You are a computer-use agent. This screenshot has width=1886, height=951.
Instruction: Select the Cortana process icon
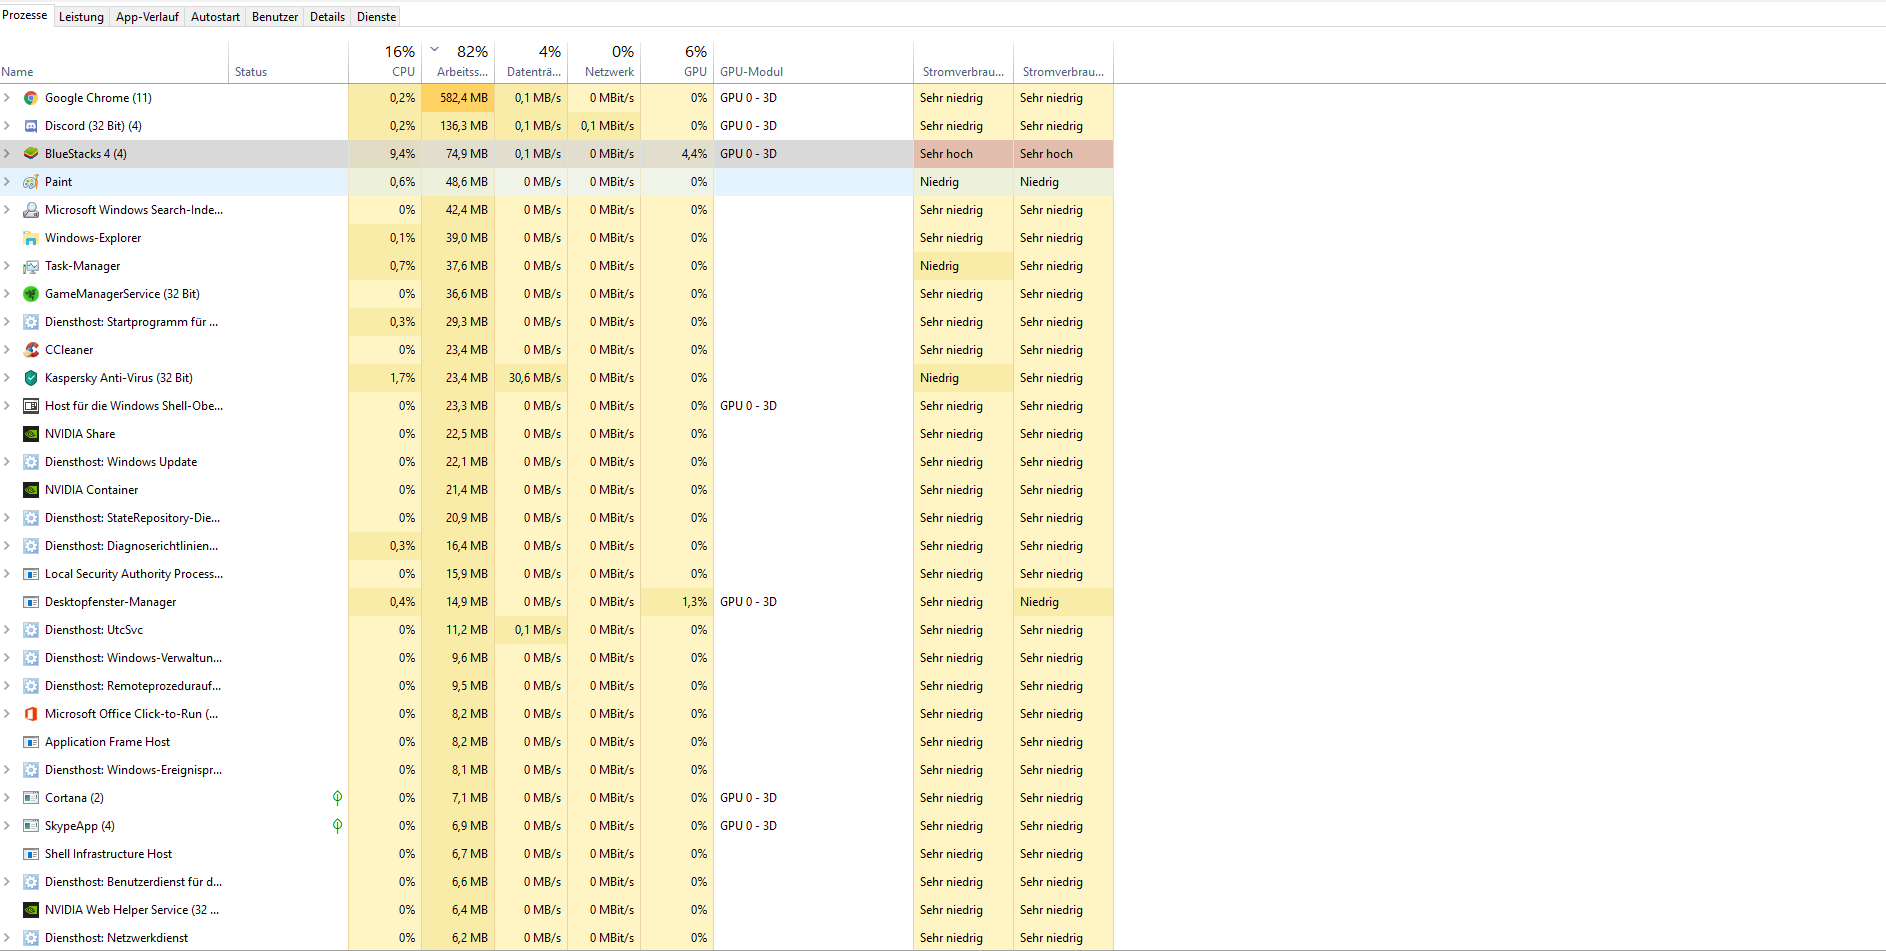[31, 798]
